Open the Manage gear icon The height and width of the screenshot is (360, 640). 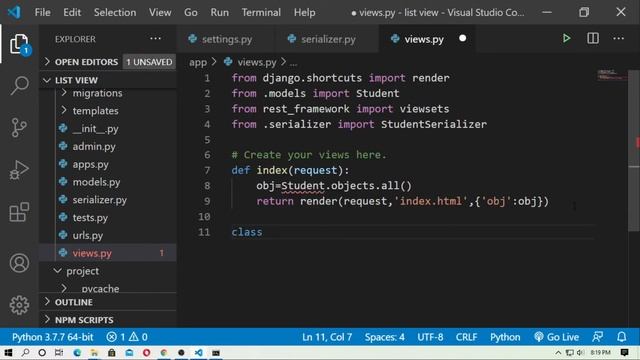(19, 305)
